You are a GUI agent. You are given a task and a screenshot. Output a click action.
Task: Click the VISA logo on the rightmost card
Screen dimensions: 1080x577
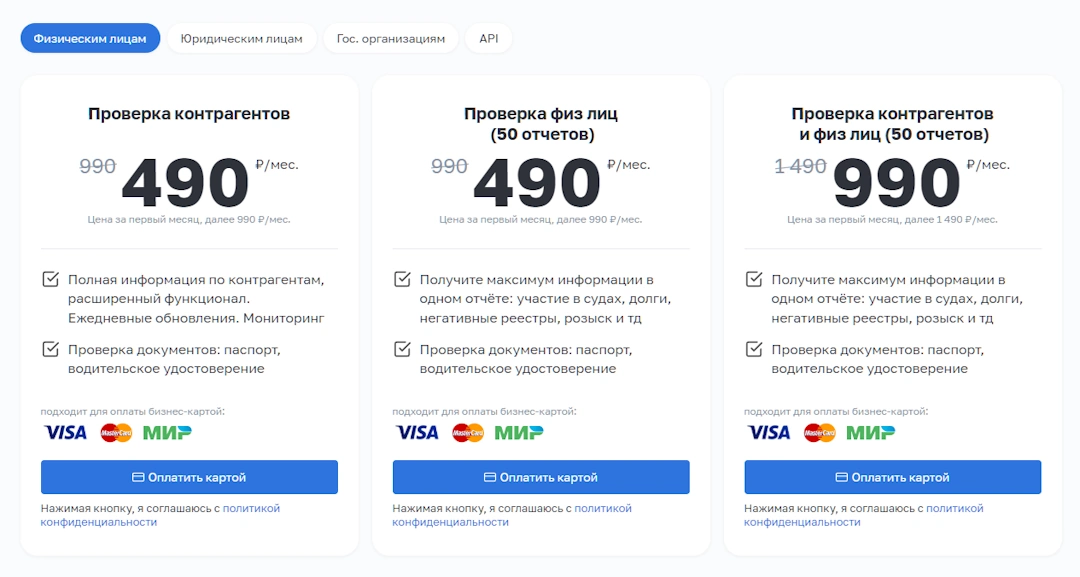[x=769, y=432]
